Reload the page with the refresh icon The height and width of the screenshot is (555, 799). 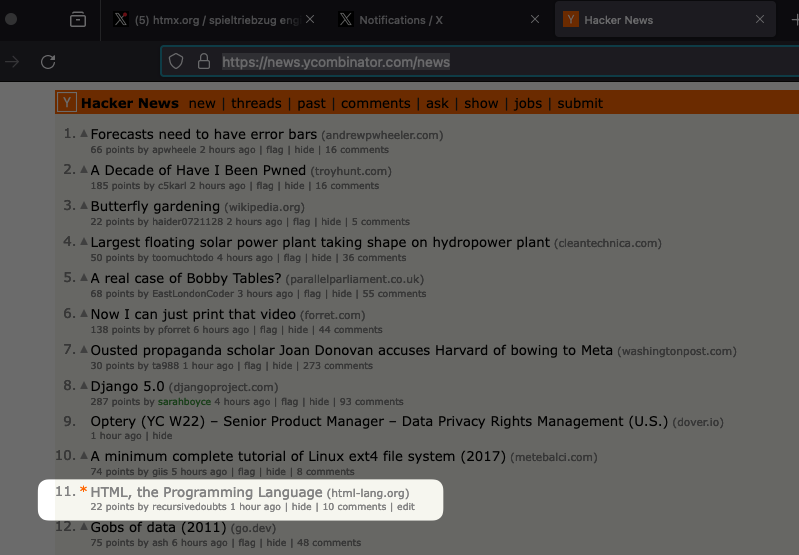tap(48, 62)
